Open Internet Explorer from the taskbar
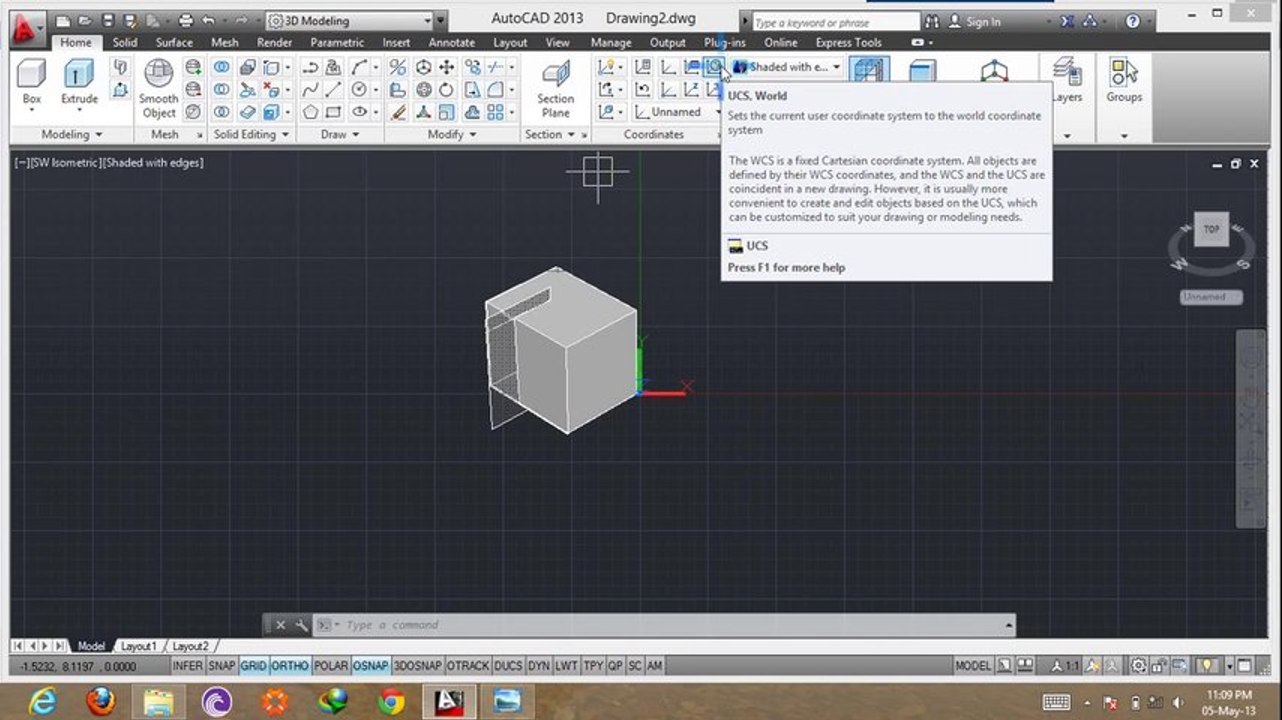 click(42, 701)
